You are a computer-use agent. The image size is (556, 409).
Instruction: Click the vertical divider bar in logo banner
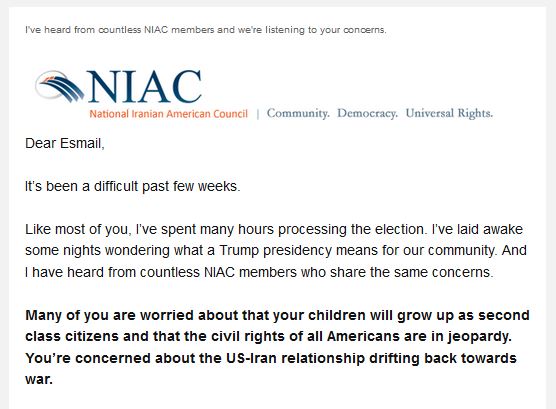(257, 114)
